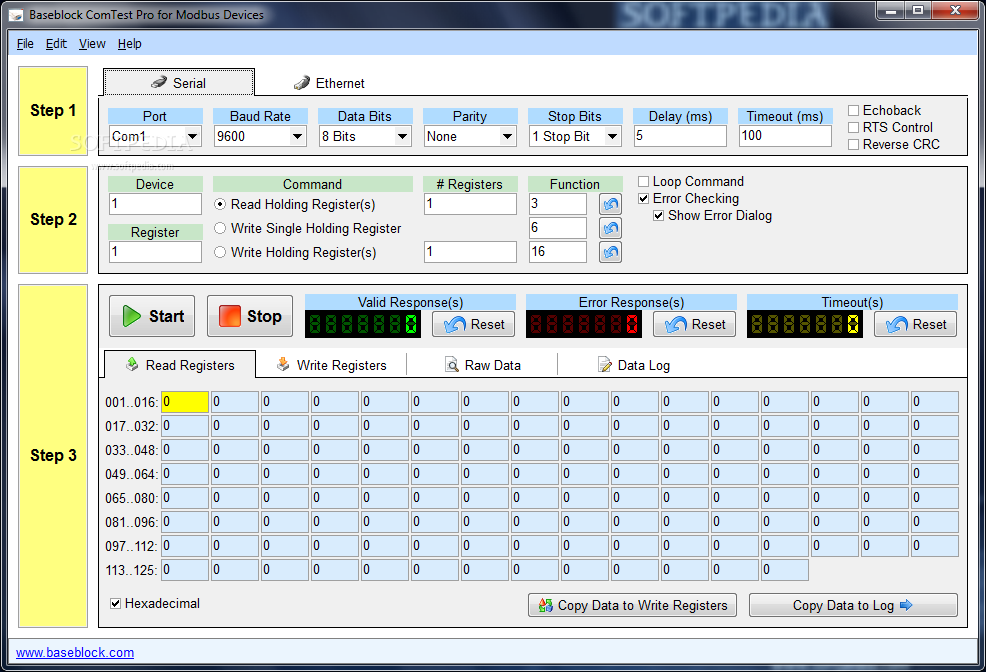Image resolution: width=986 pixels, height=672 pixels.
Task: Open the View menu
Action: 92,44
